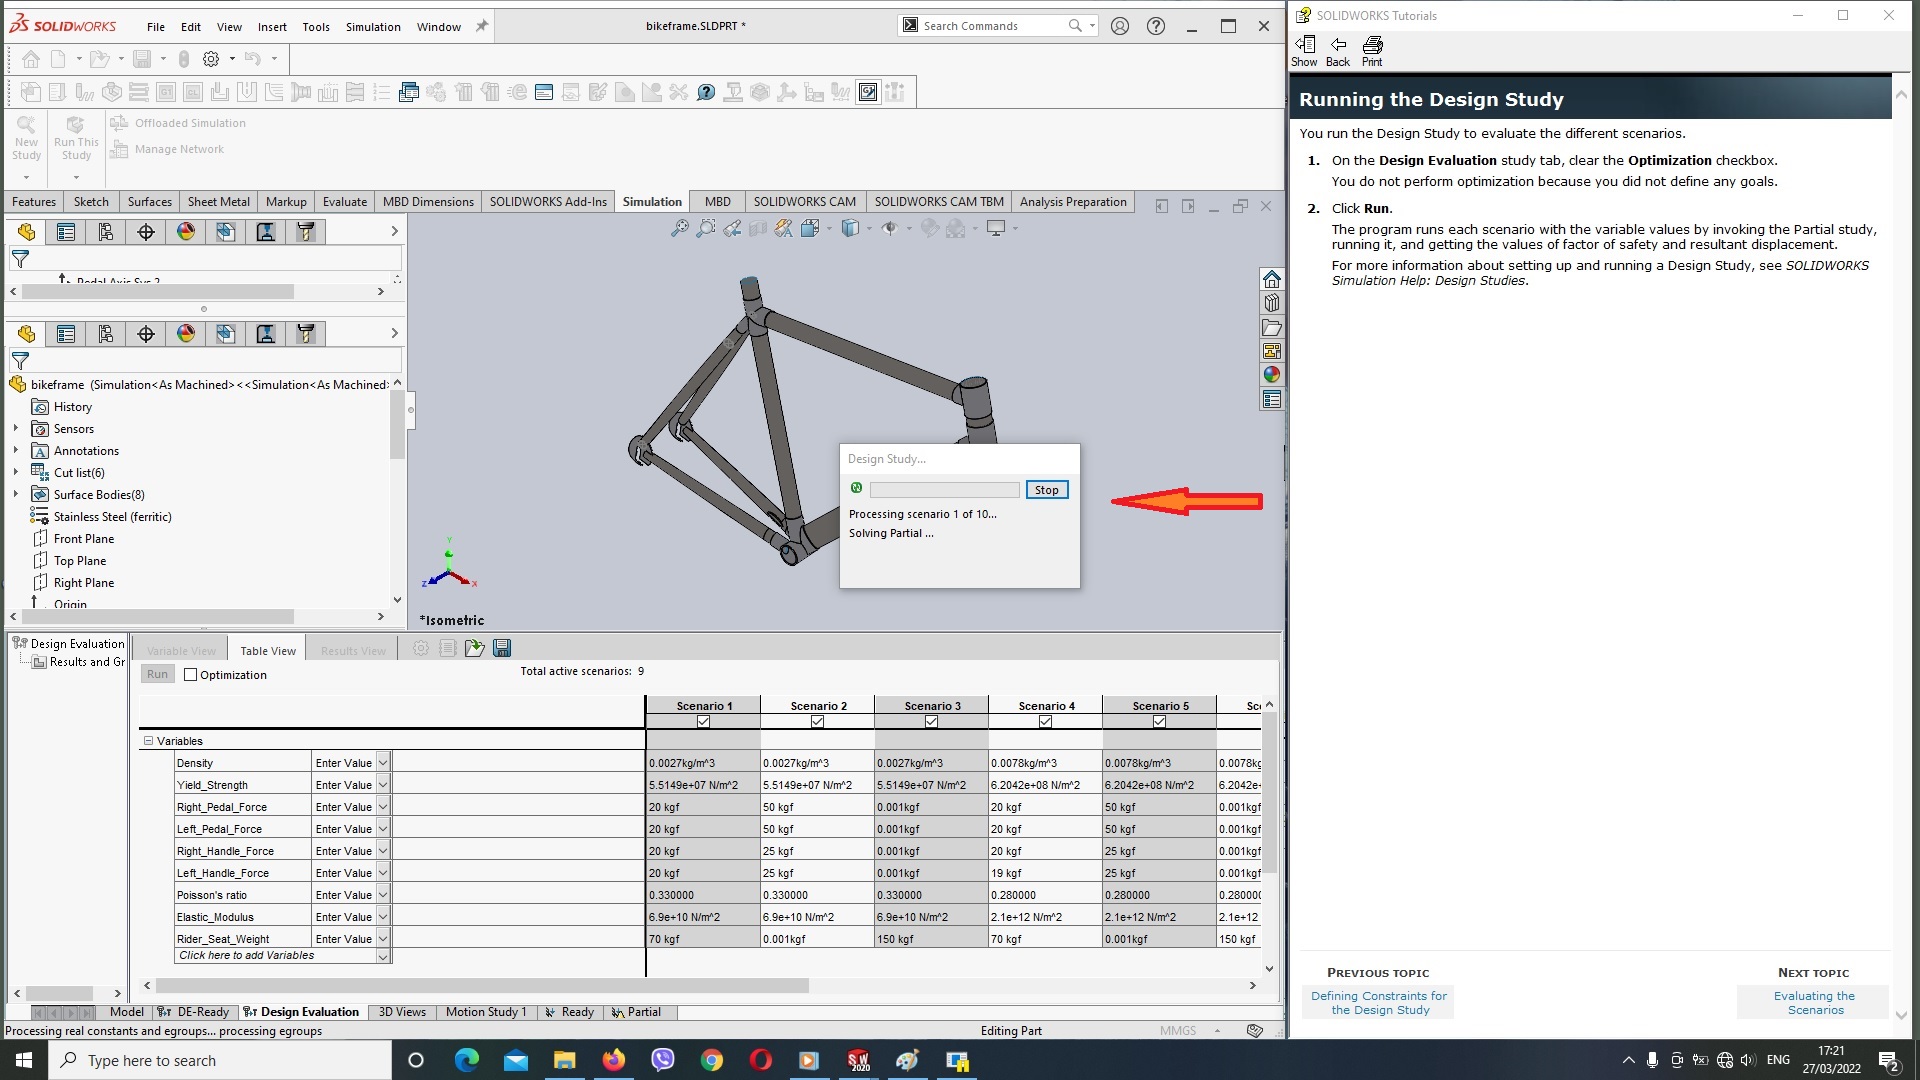Open the Click here to add Variables dropdown

point(382,957)
